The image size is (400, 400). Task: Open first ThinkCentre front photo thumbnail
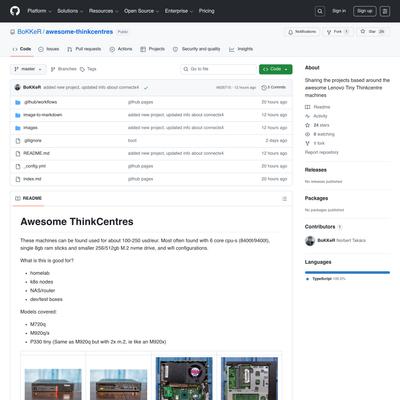(x=53, y=384)
